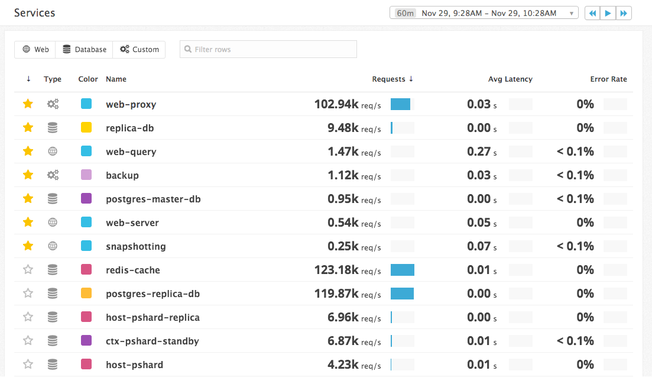Change the lavender color swatch for backup
Viewport: 652px width, 377px height.
click(86, 175)
